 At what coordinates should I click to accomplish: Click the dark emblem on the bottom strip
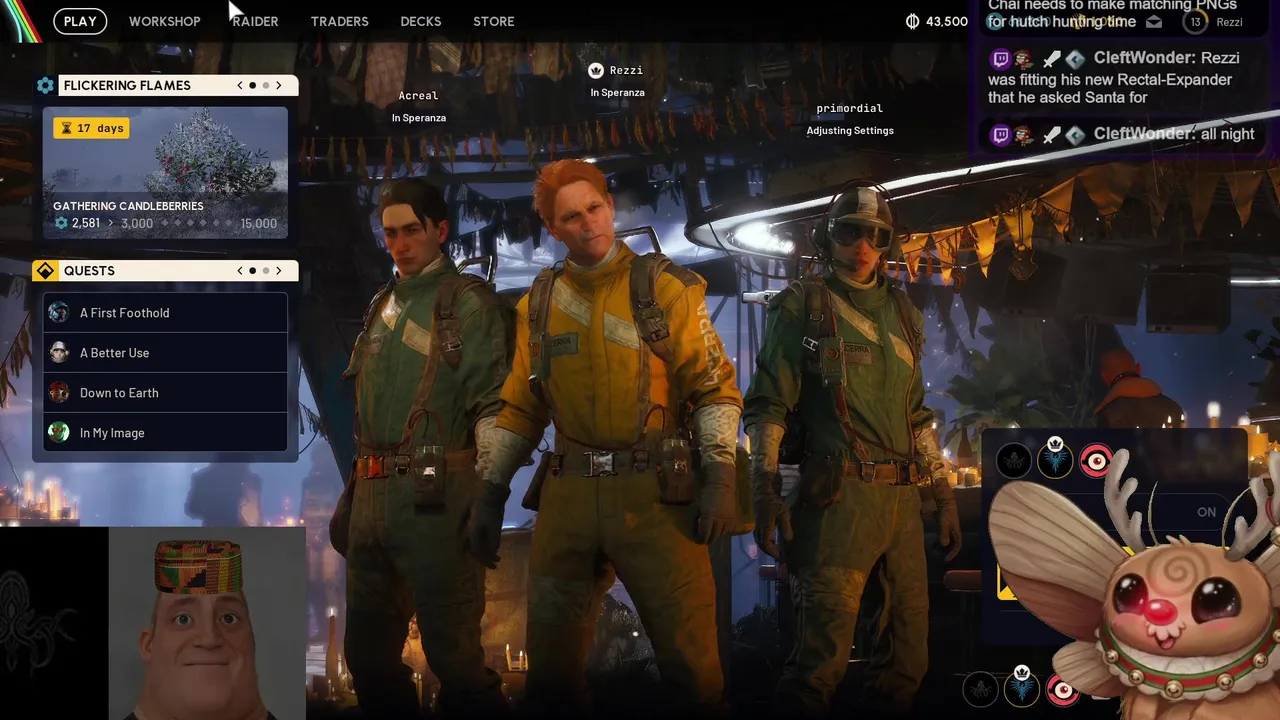(x=980, y=689)
